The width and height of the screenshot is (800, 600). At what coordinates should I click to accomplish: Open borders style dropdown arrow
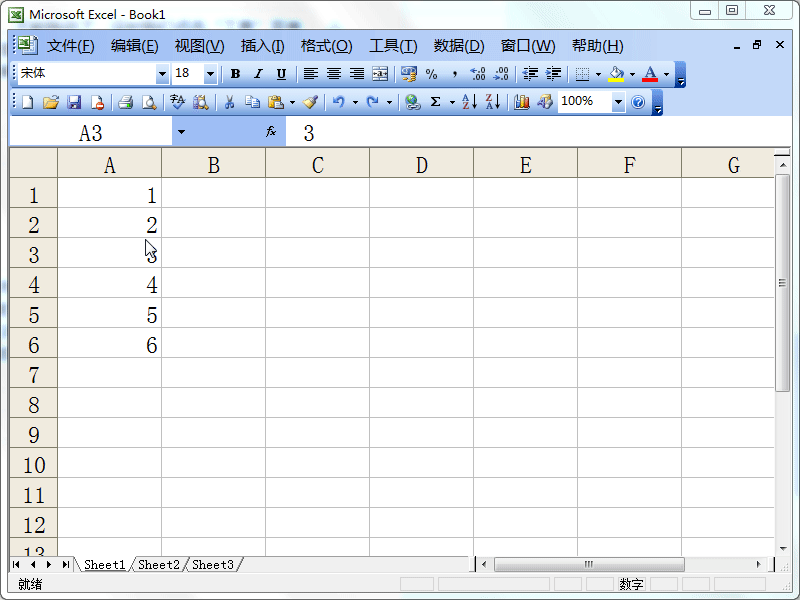tap(598, 74)
